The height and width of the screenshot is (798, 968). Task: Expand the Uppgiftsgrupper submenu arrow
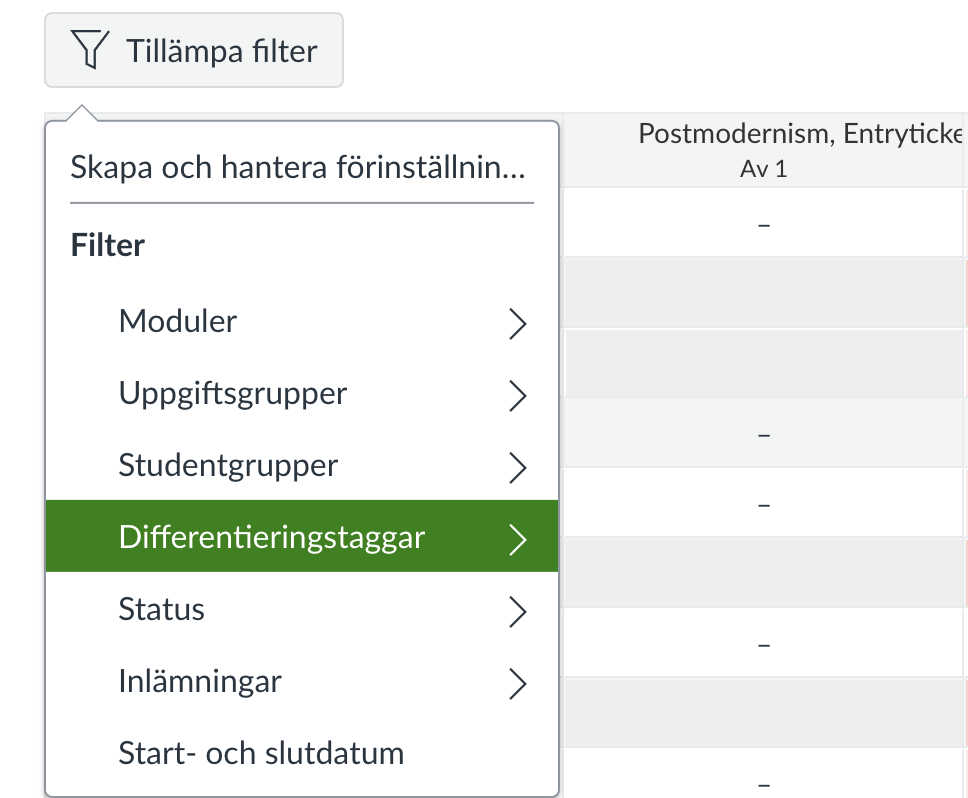point(517,396)
